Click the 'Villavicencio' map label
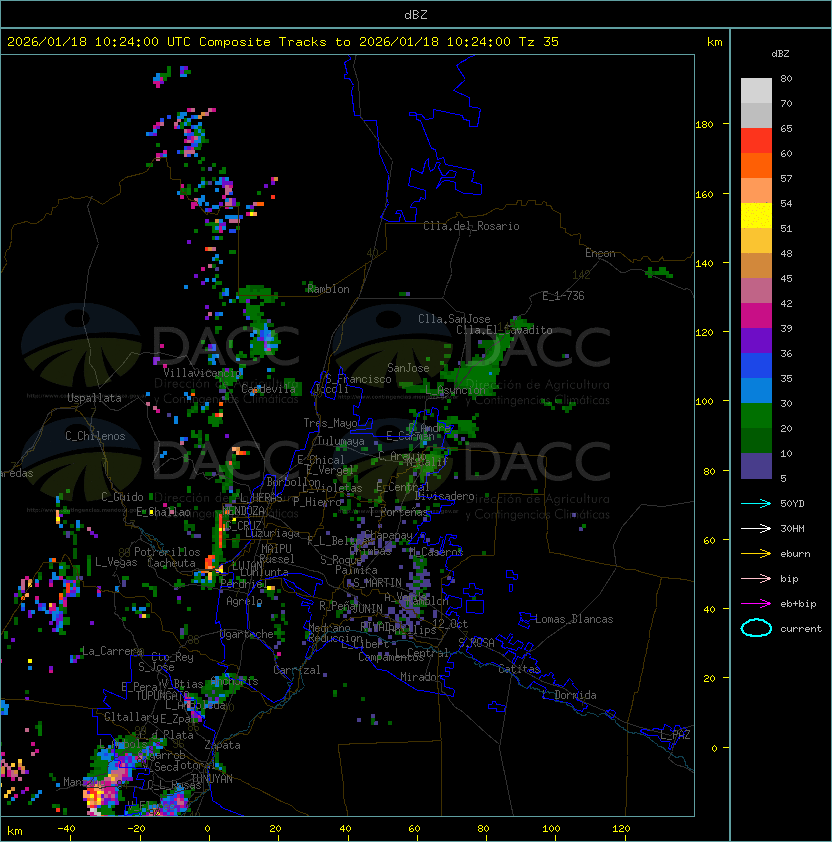This screenshot has height=842, width=832. point(202,373)
